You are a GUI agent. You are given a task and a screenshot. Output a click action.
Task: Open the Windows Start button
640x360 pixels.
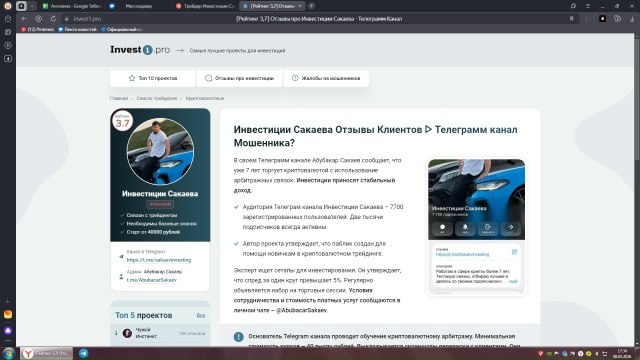click(x=9, y=353)
